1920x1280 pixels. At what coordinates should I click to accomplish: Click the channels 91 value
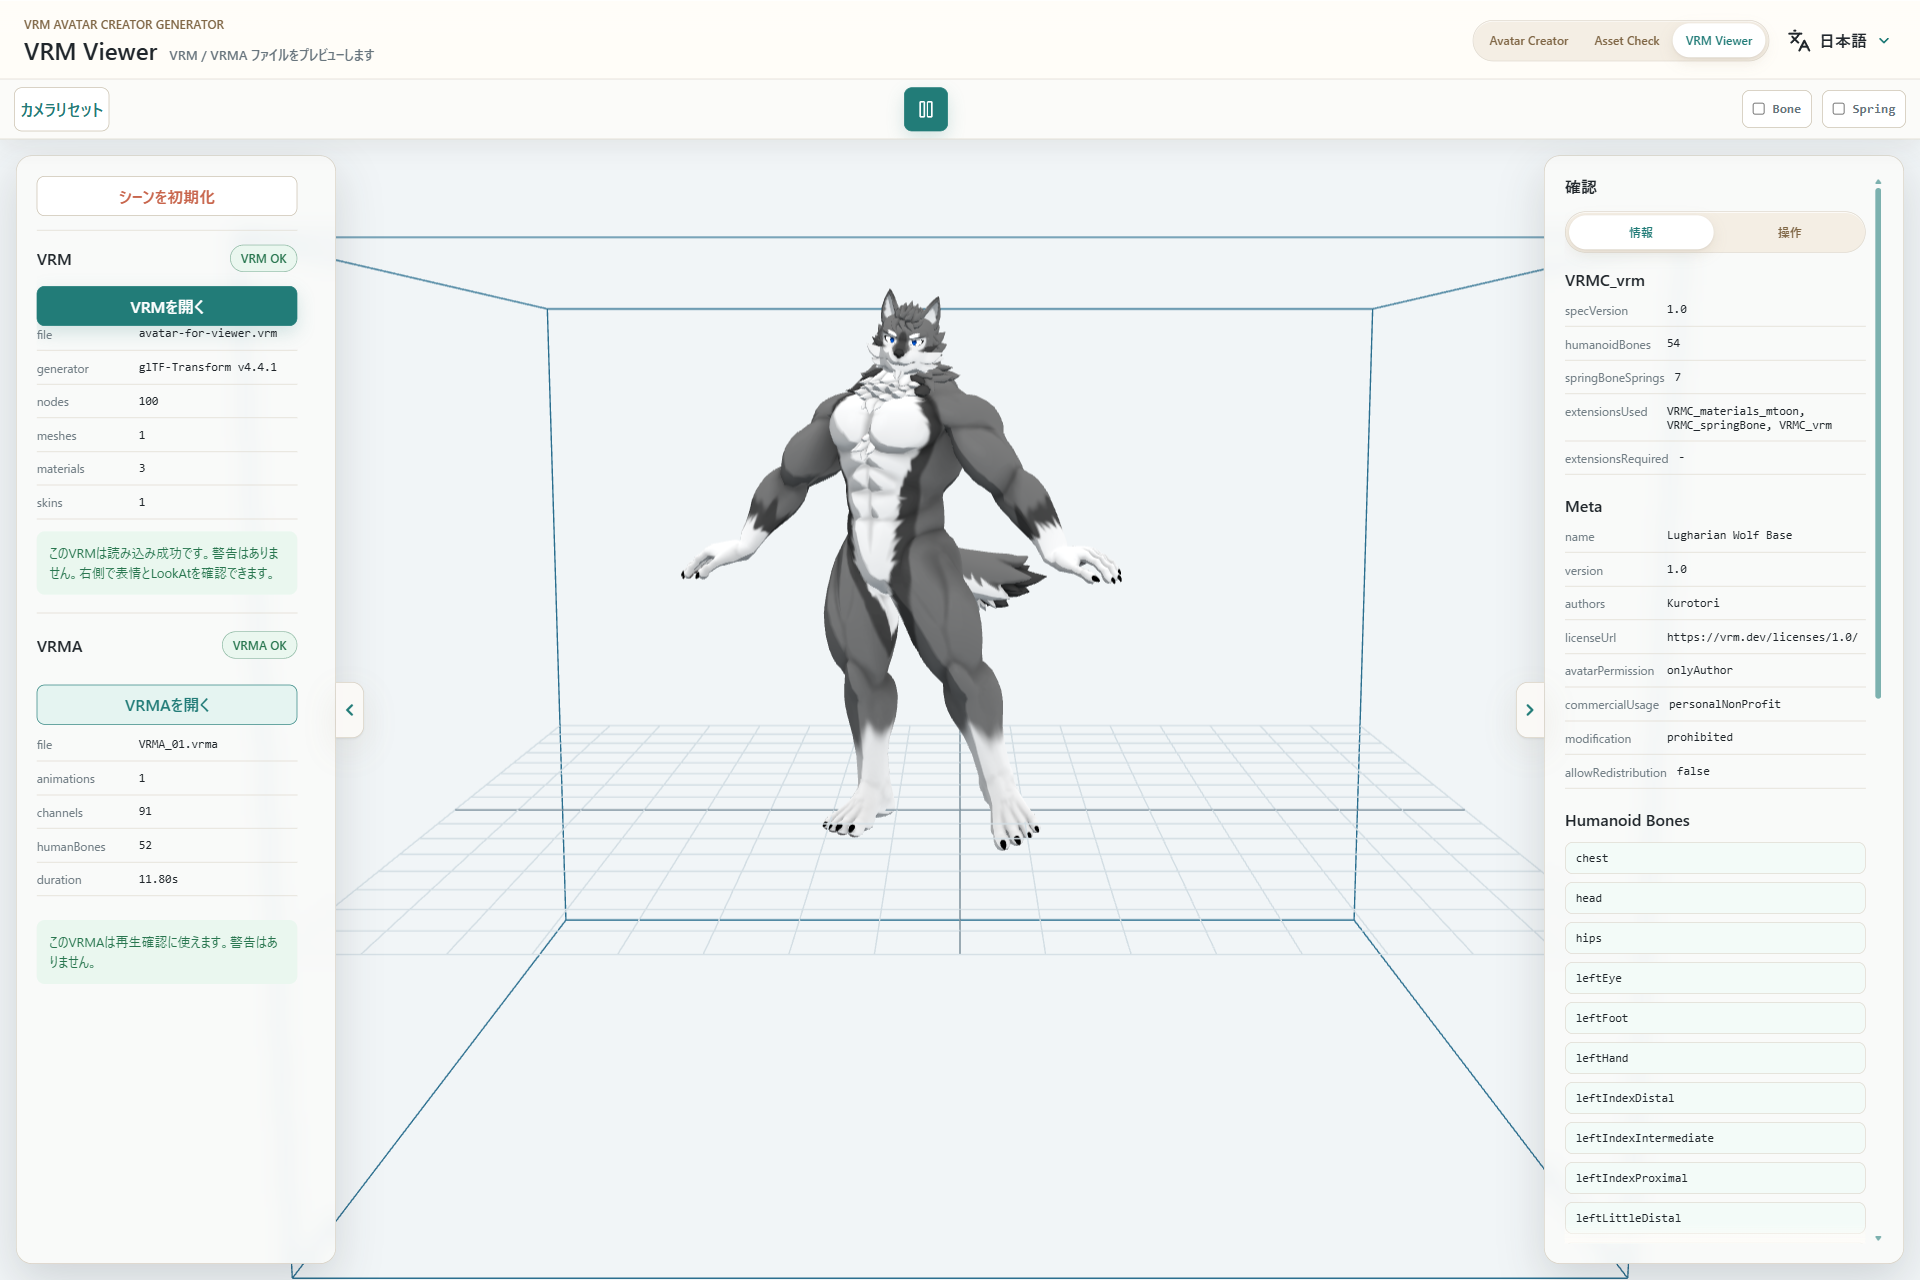coord(145,811)
